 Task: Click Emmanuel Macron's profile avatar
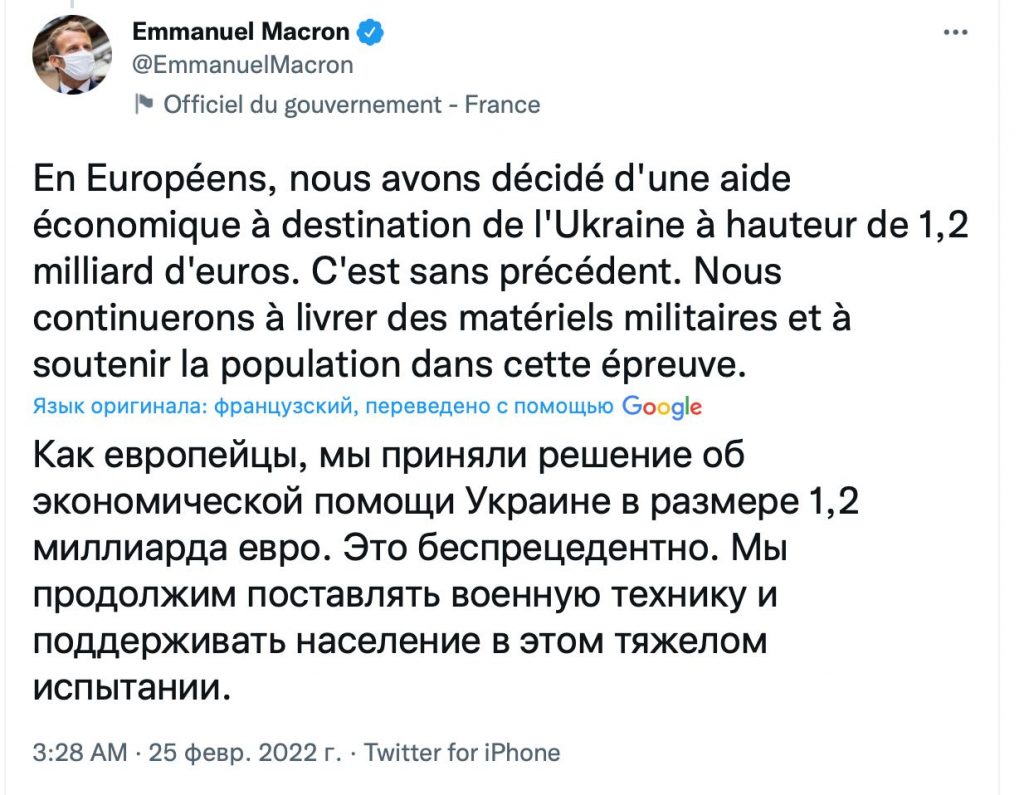pyautogui.click(x=72, y=55)
